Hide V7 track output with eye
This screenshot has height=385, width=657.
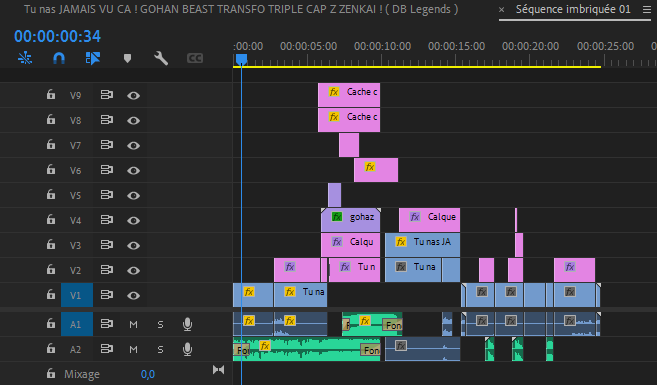pos(133,145)
